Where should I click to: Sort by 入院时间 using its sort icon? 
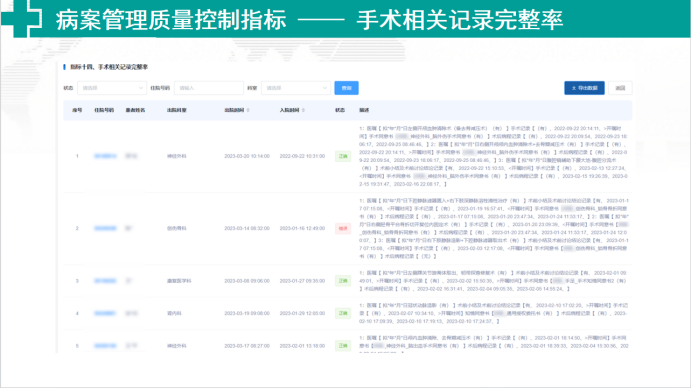303,110
